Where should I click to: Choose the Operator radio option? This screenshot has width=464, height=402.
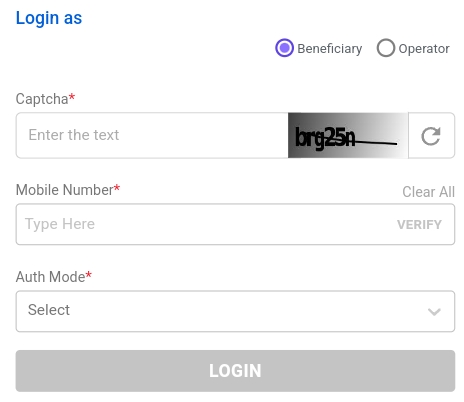point(386,48)
